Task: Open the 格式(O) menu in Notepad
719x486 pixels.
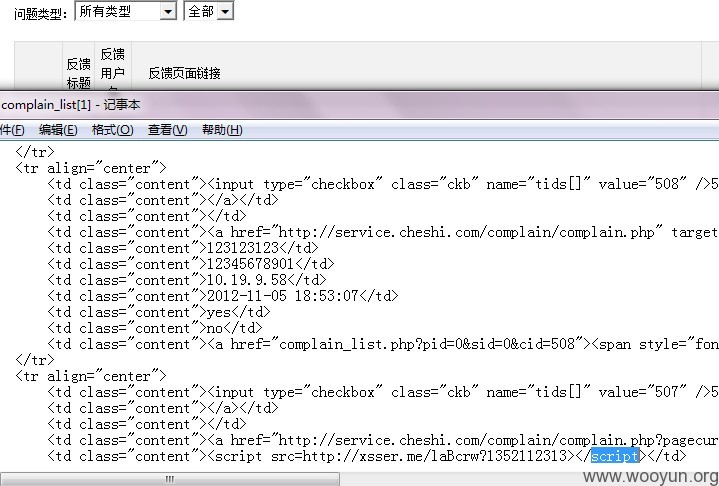Action: pos(112,130)
